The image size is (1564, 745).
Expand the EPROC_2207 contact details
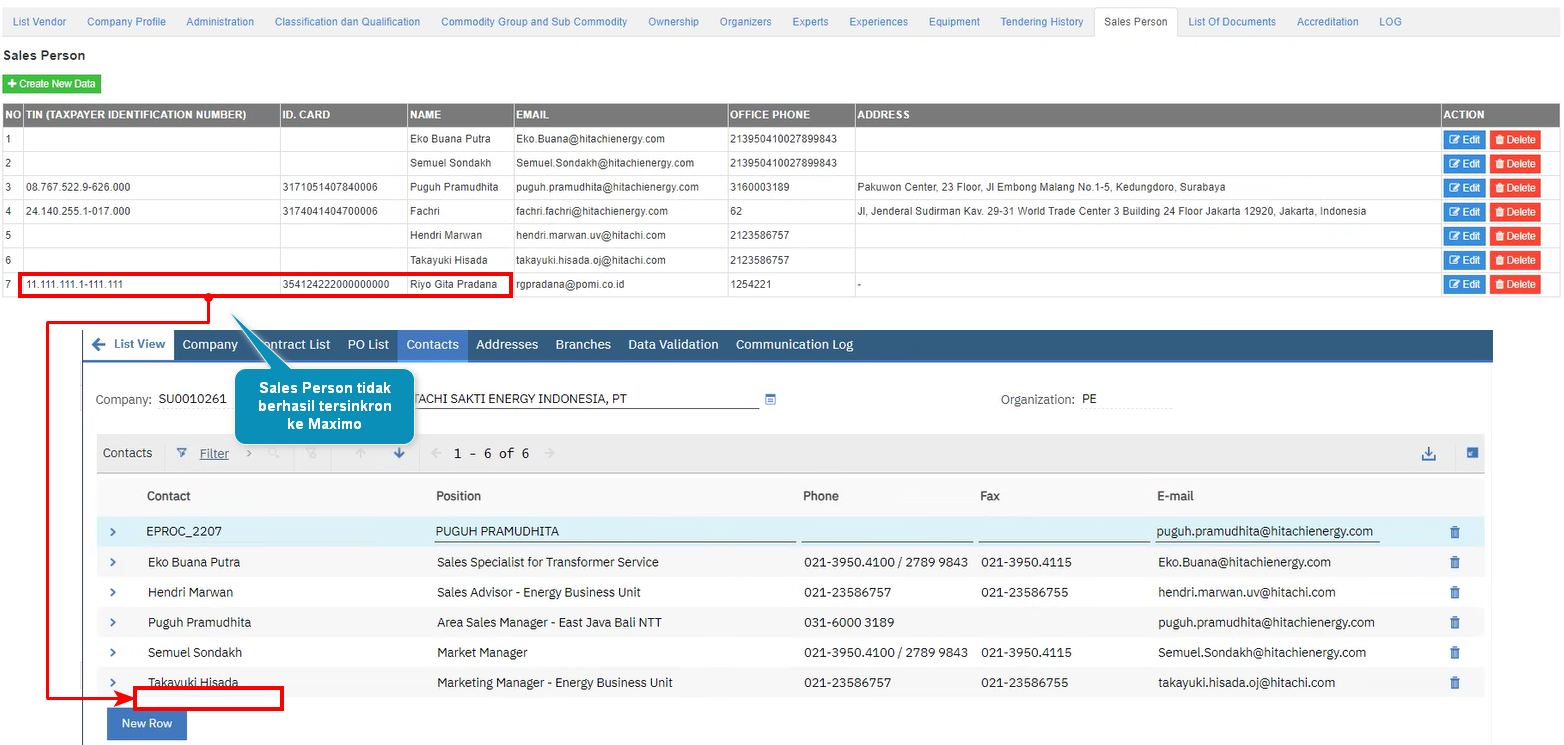[113, 532]
